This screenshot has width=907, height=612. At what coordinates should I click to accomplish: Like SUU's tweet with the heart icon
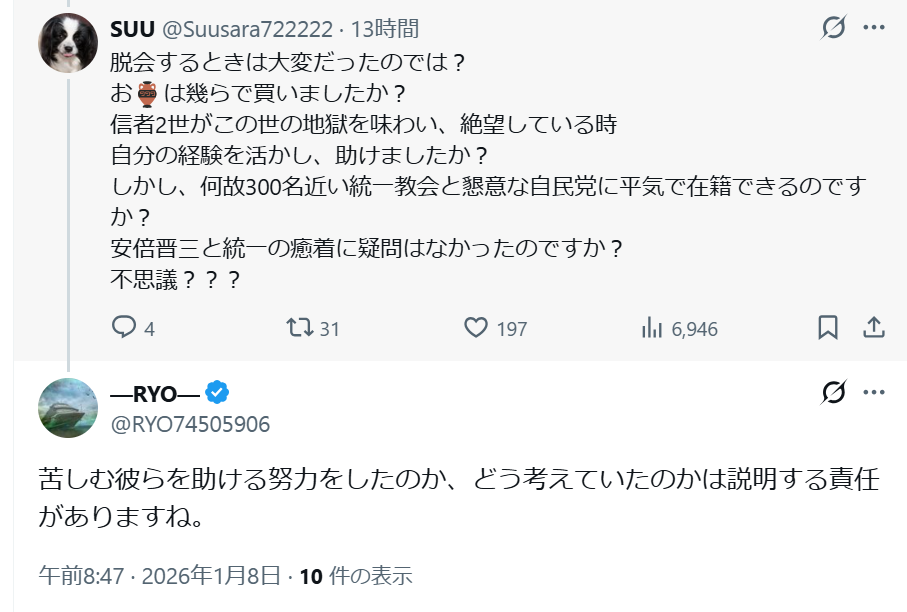477,328
